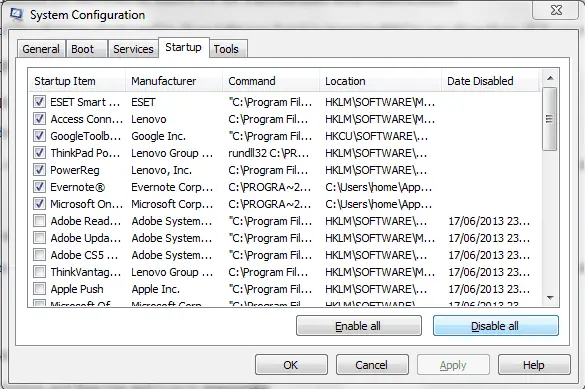This screenshot has height=389, width=585.
Task: Select the 'Apple Push' startup item name
Action: coord(77,289)
